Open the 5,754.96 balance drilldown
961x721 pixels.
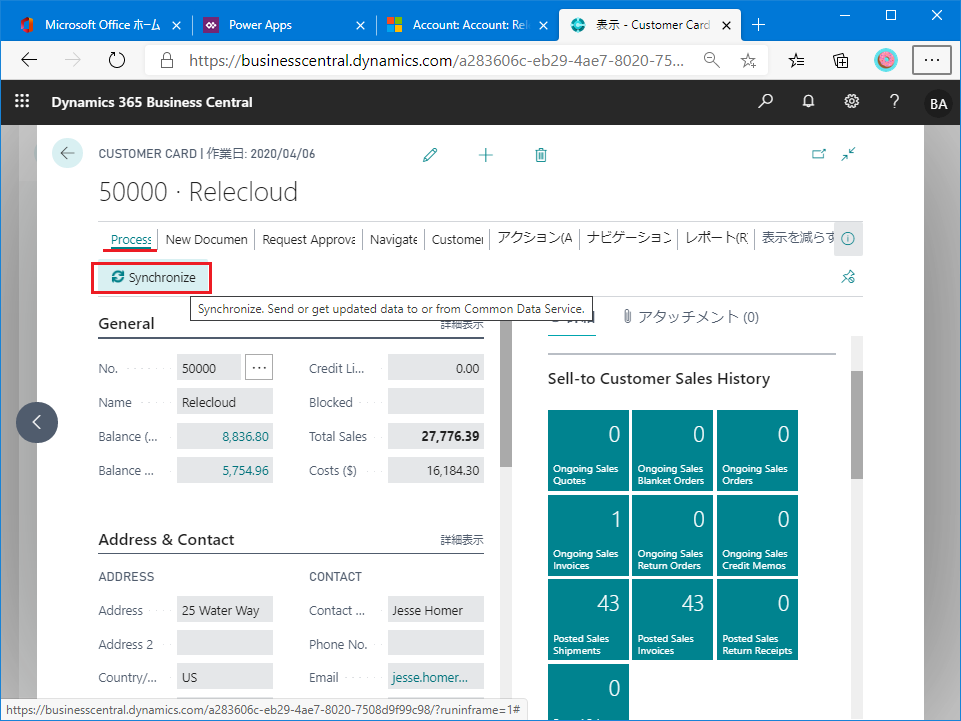pos(245,470)
